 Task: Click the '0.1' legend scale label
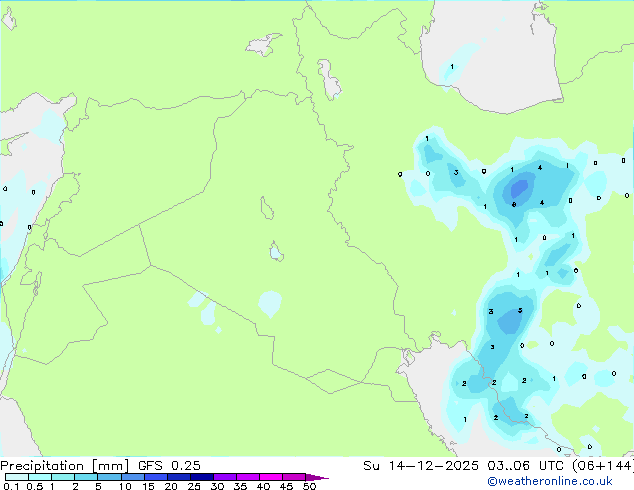(11, 486)
